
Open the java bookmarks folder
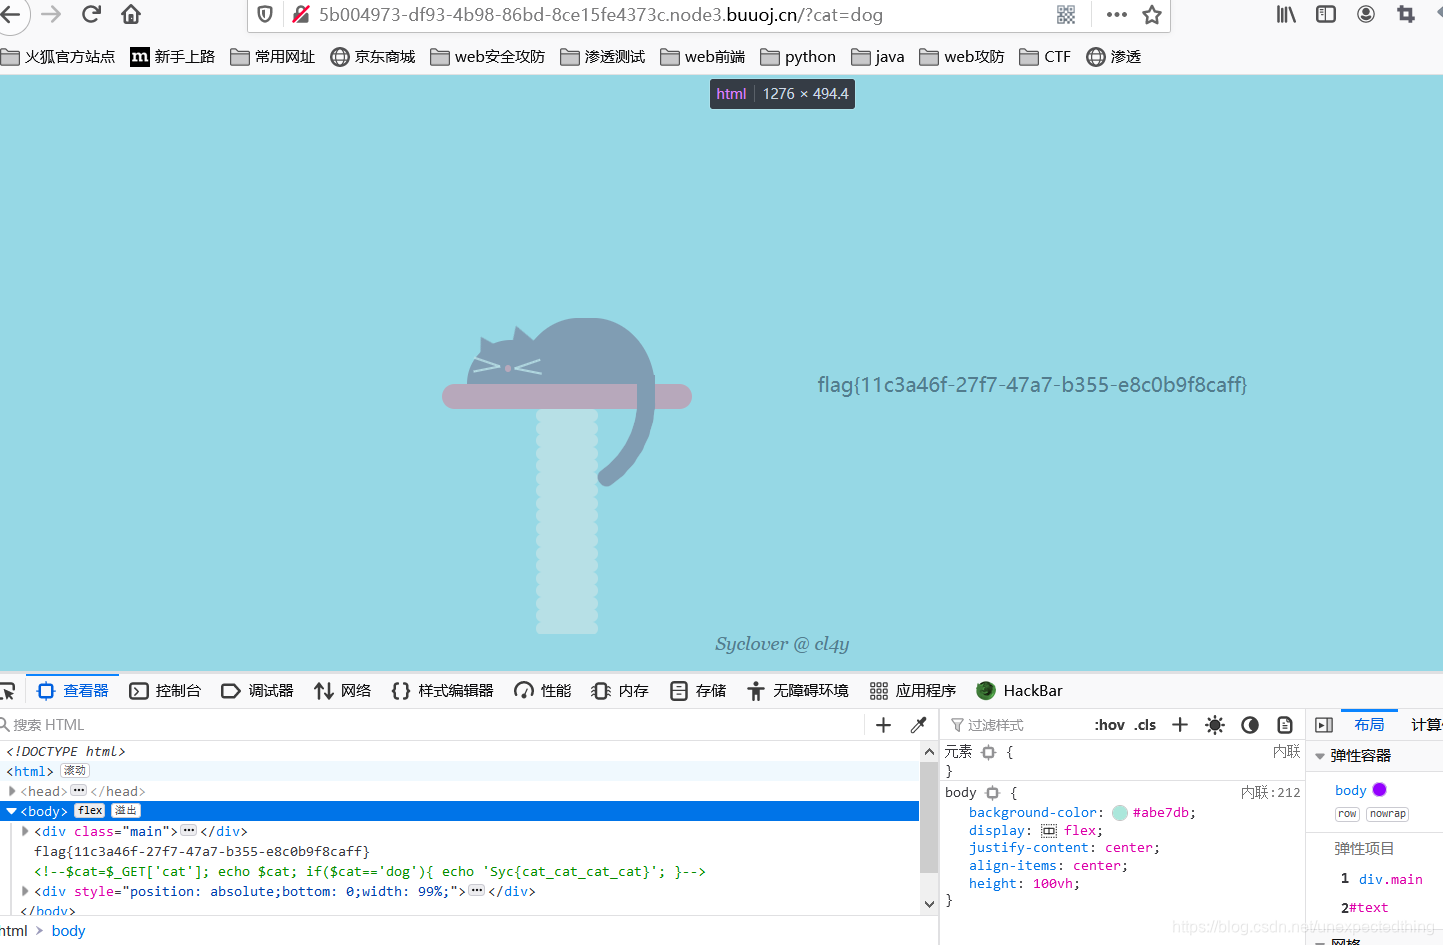tap(878, 57)
